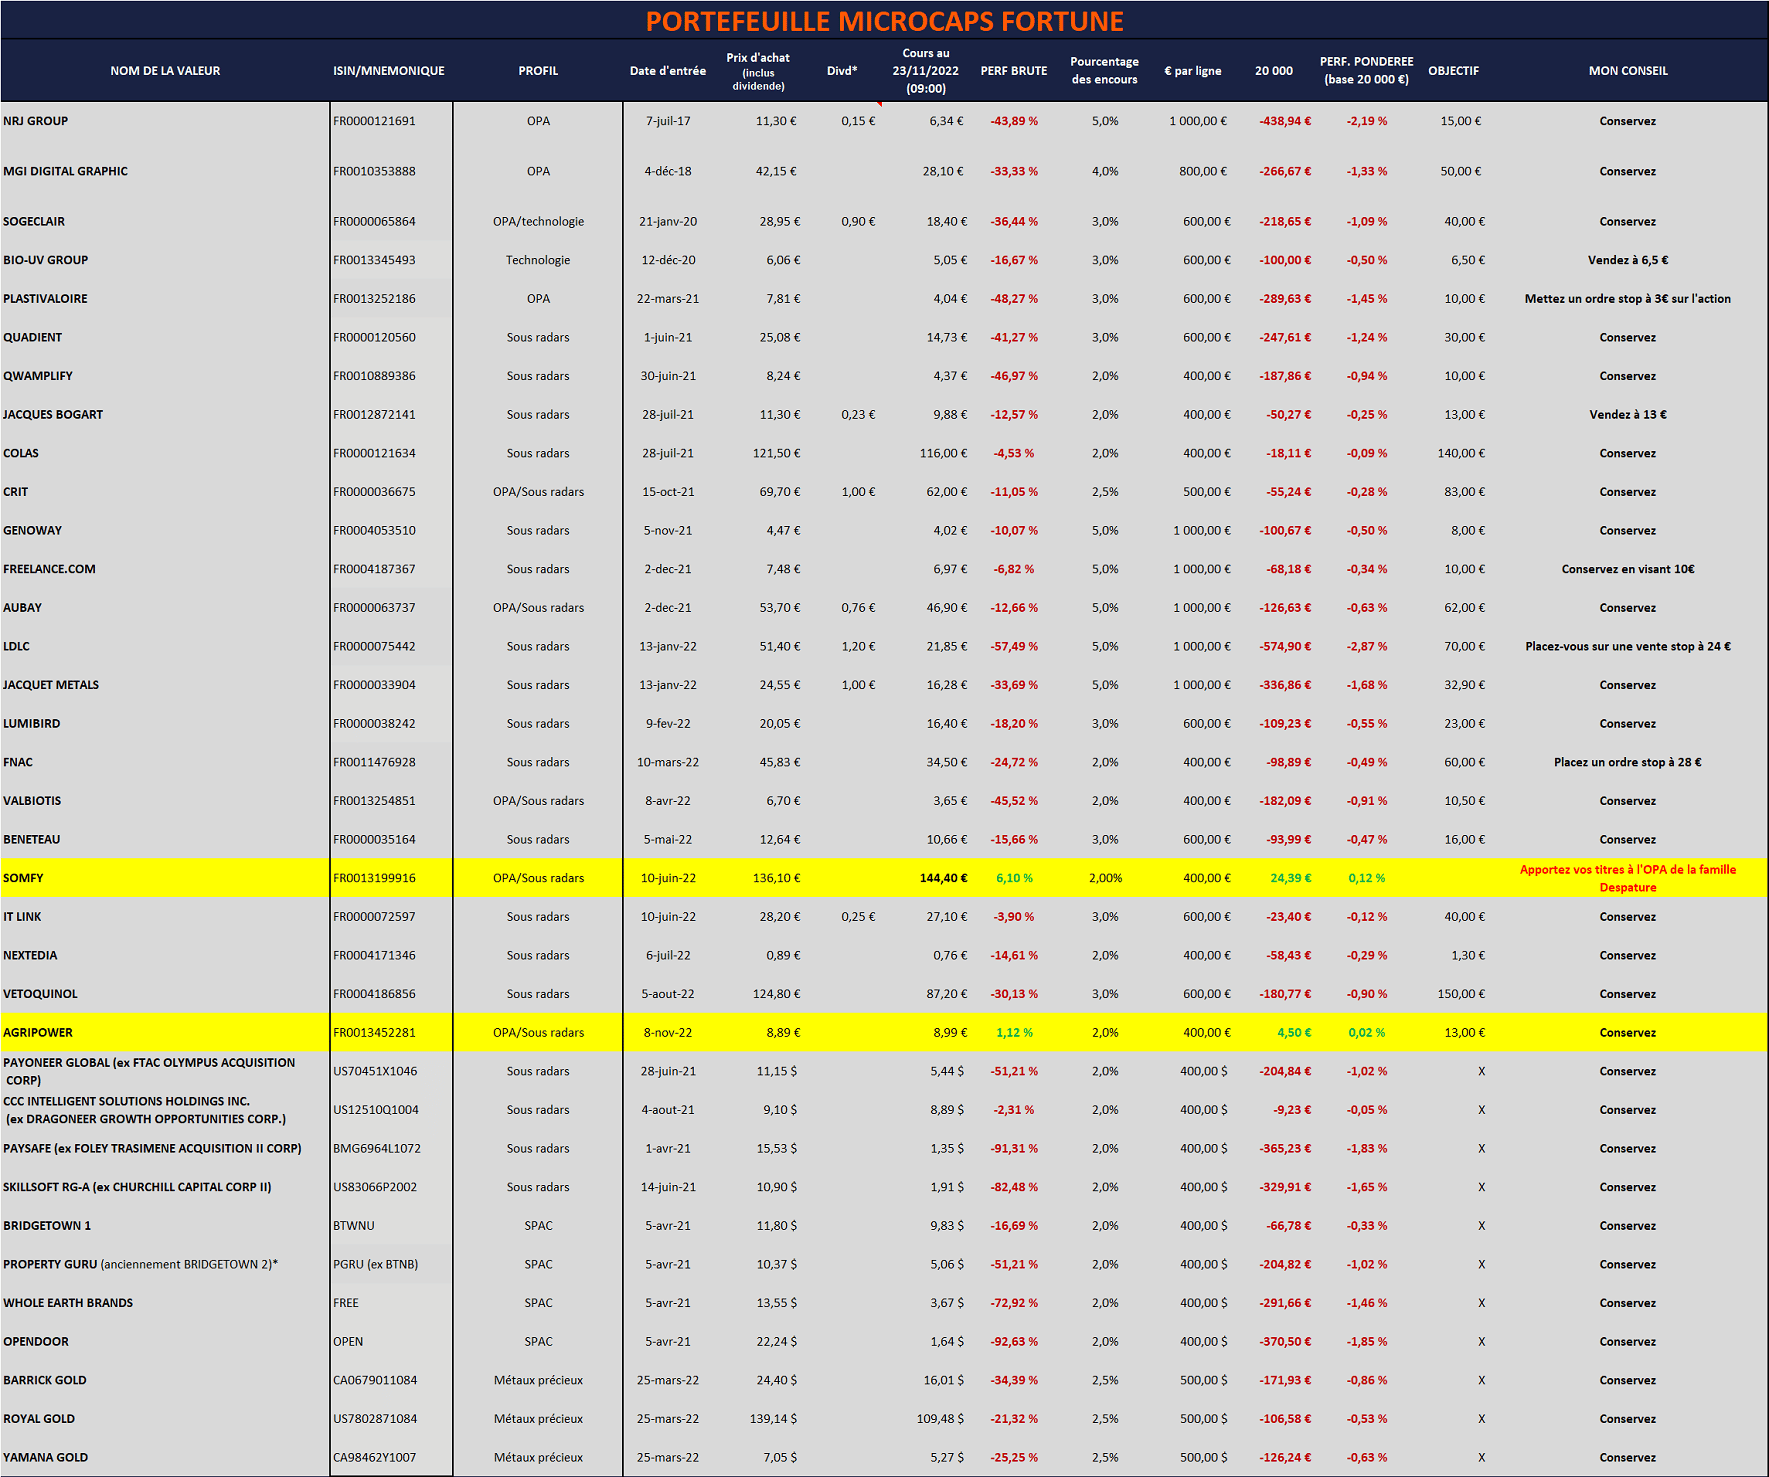Viewport: 1769px width, 1477px height.
Task: Click the red SOMFY OPA Despature advice
Action: click(1628, 878)
